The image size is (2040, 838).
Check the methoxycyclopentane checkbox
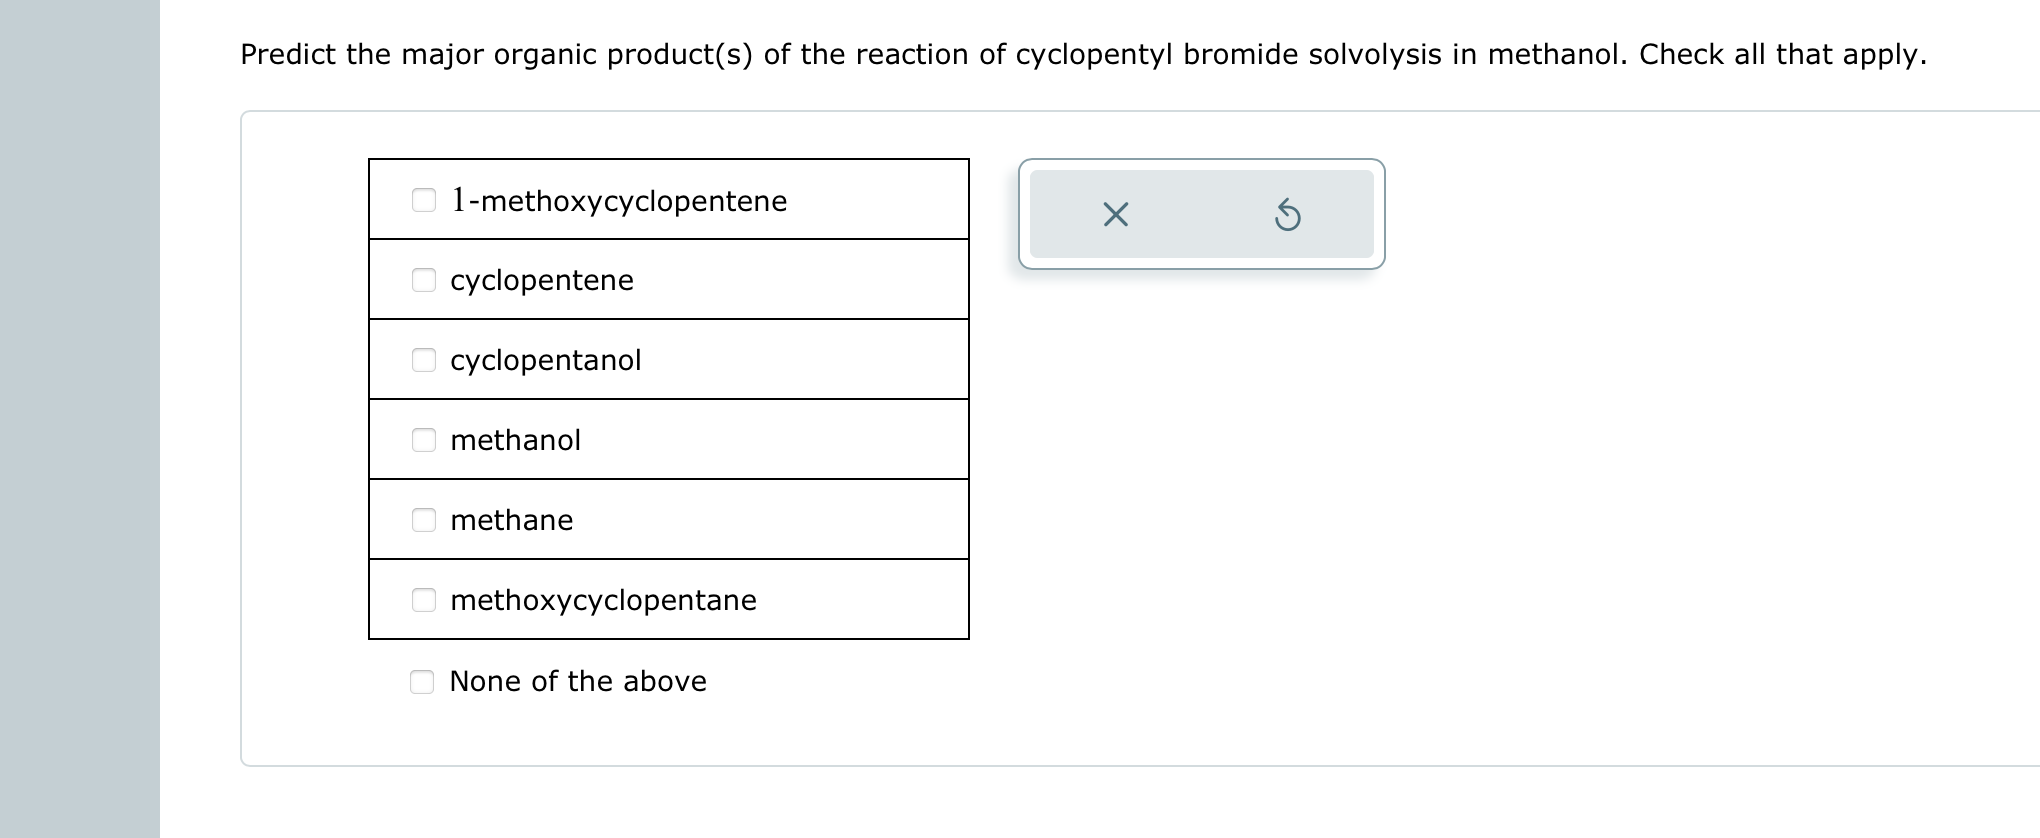pos(423,600)
